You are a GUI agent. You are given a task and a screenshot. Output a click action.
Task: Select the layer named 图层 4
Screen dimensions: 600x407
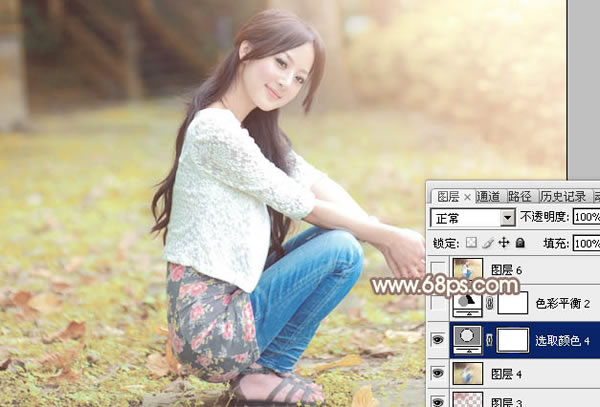point(506,374)
